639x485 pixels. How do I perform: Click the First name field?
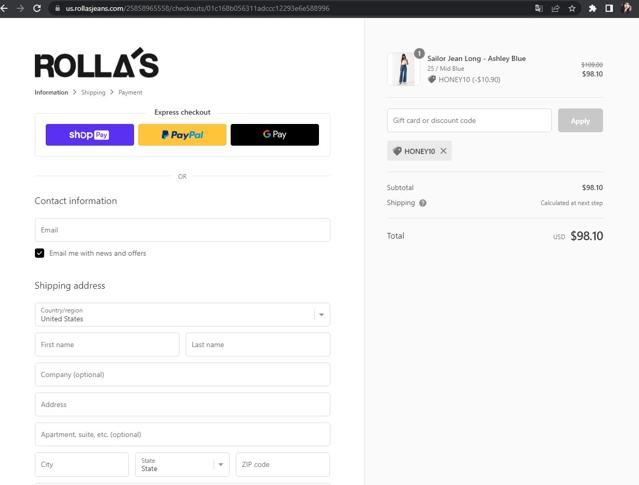click(x=107, y=345)
